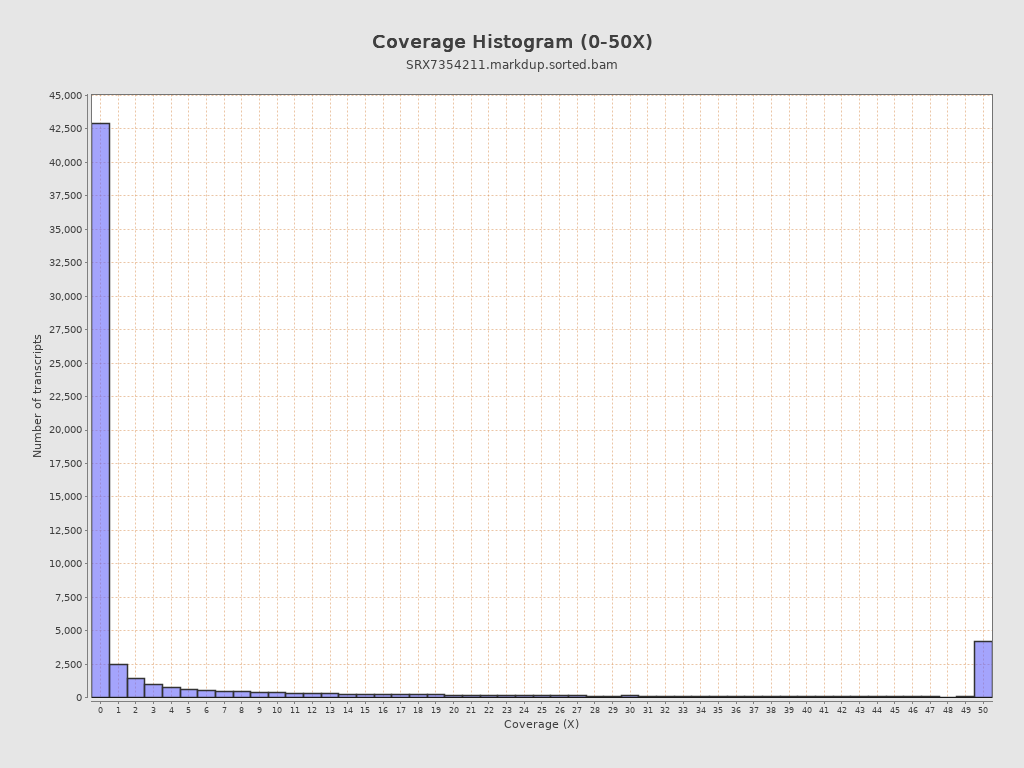Click the 42,500 y-axis tick label
The image size is (1024, 768).
click(66, 129)
